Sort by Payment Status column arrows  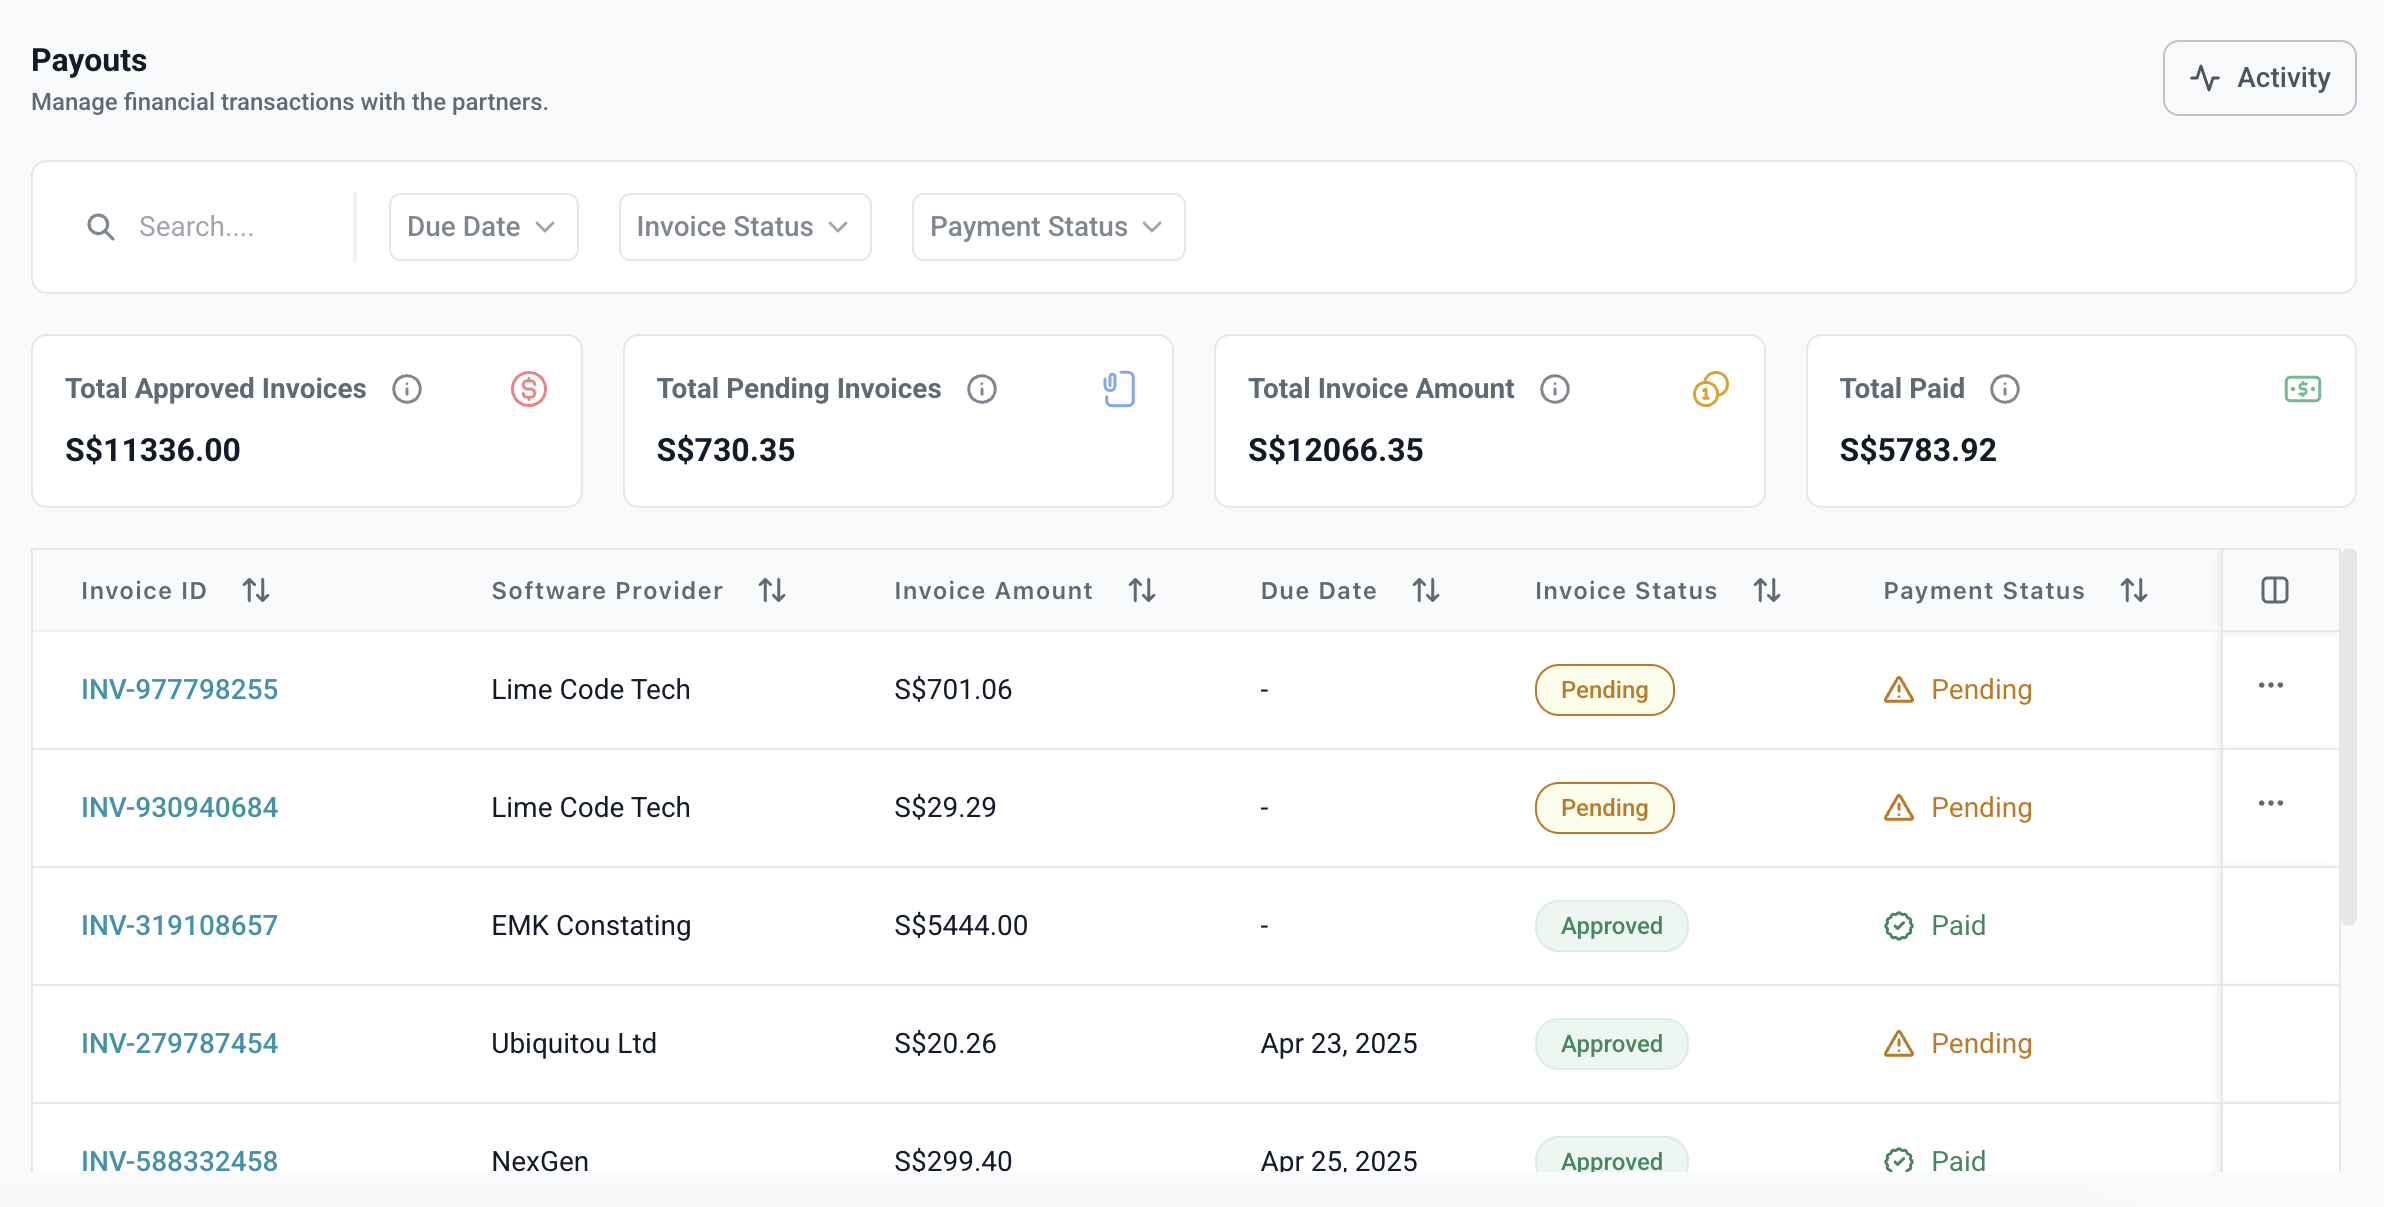2134,590
